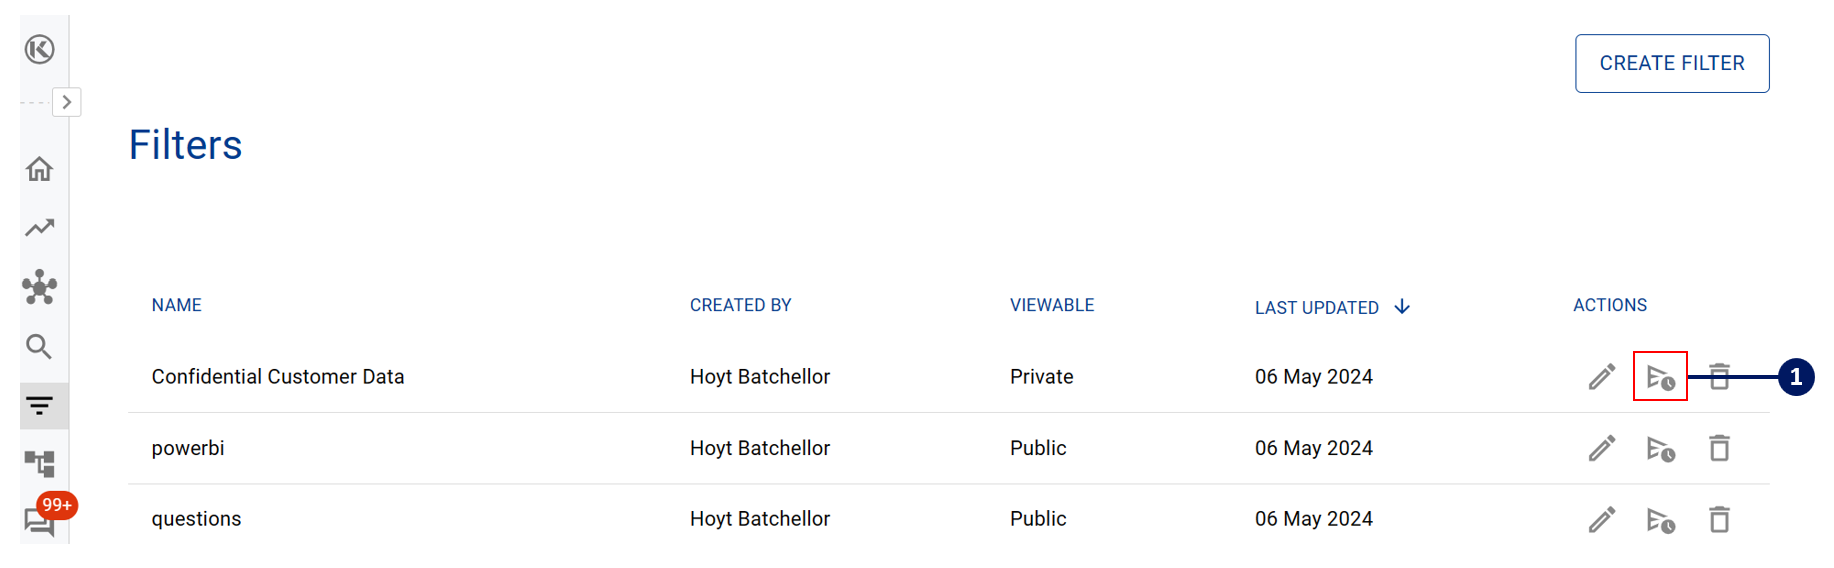Click the CREATE FILTER button
Screen dimensions: 1834x568
(x=1672, y=64)
